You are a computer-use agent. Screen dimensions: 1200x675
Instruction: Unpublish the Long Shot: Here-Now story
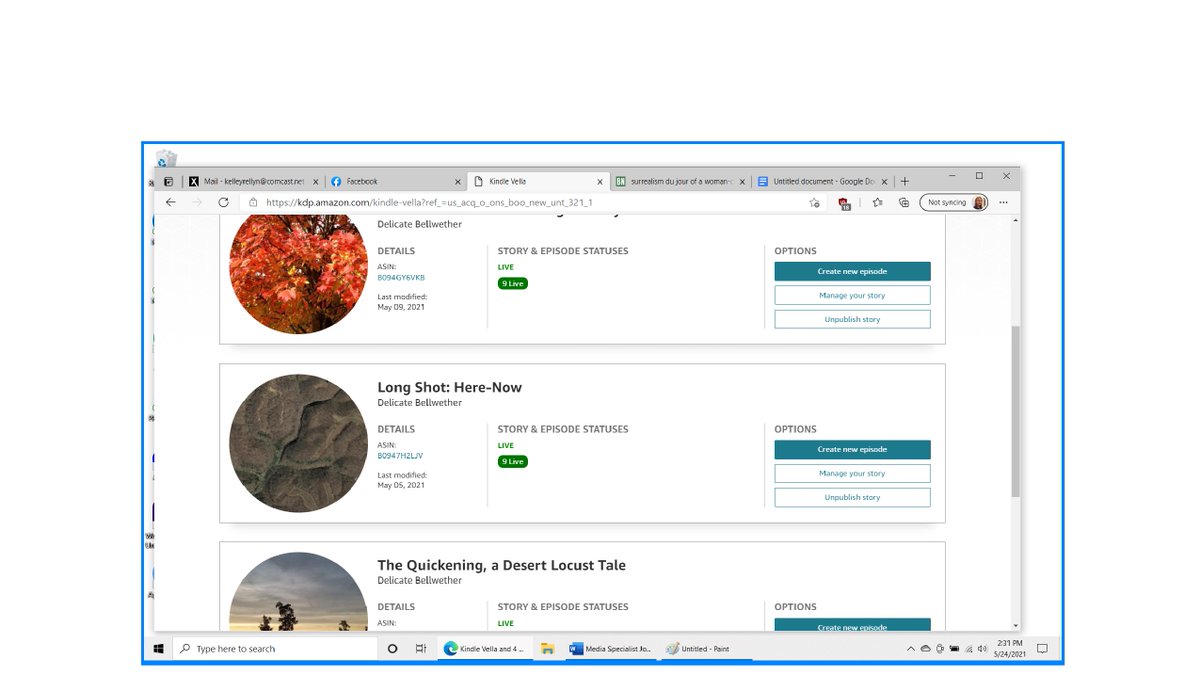[852, 497]
